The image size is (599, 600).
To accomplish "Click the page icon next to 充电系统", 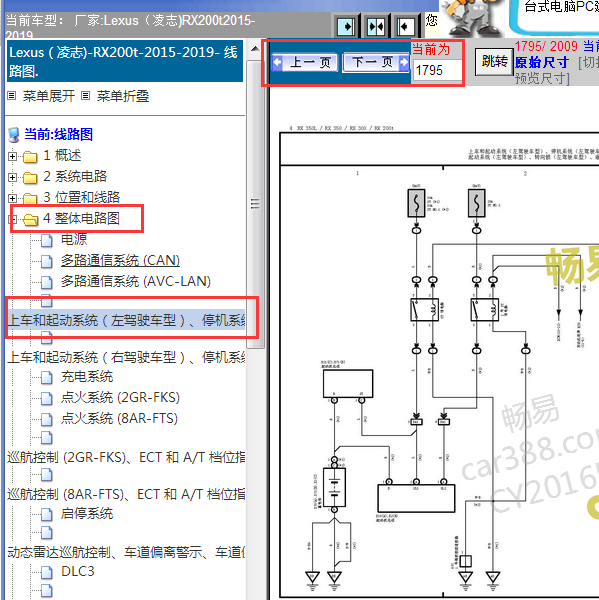I will pos(47,377).
